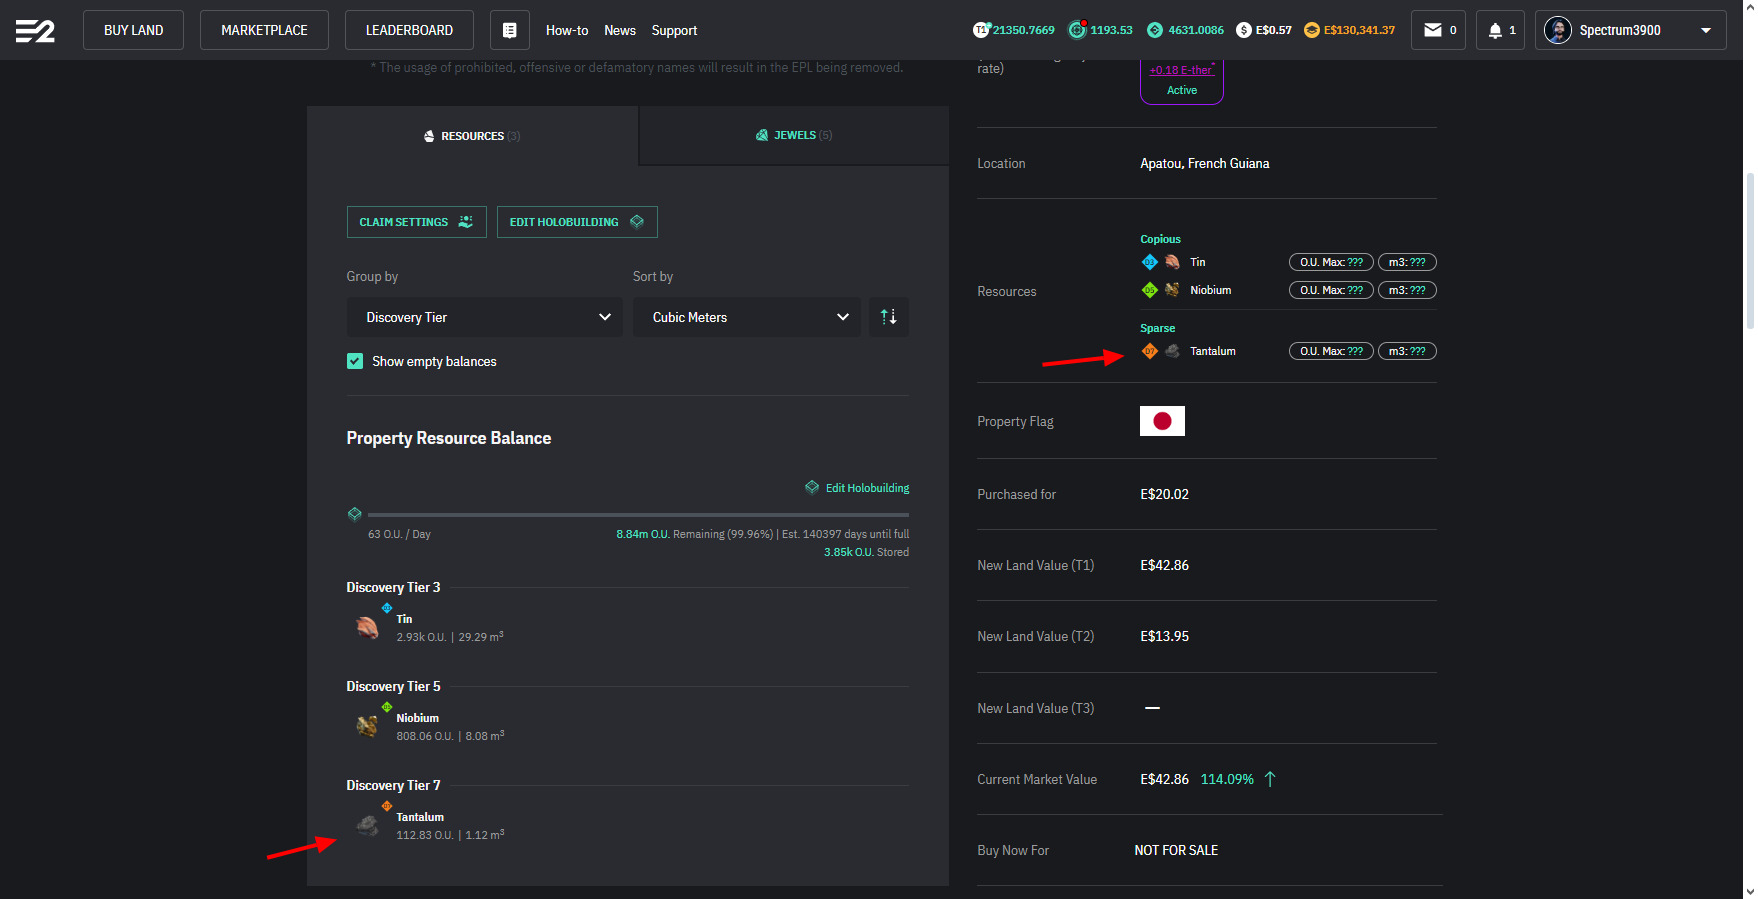This screenshot has height=899, width=1758.
Task: Open the mail inbox envelope icon
Action: pyautogui.click(x=1433, y=30)
